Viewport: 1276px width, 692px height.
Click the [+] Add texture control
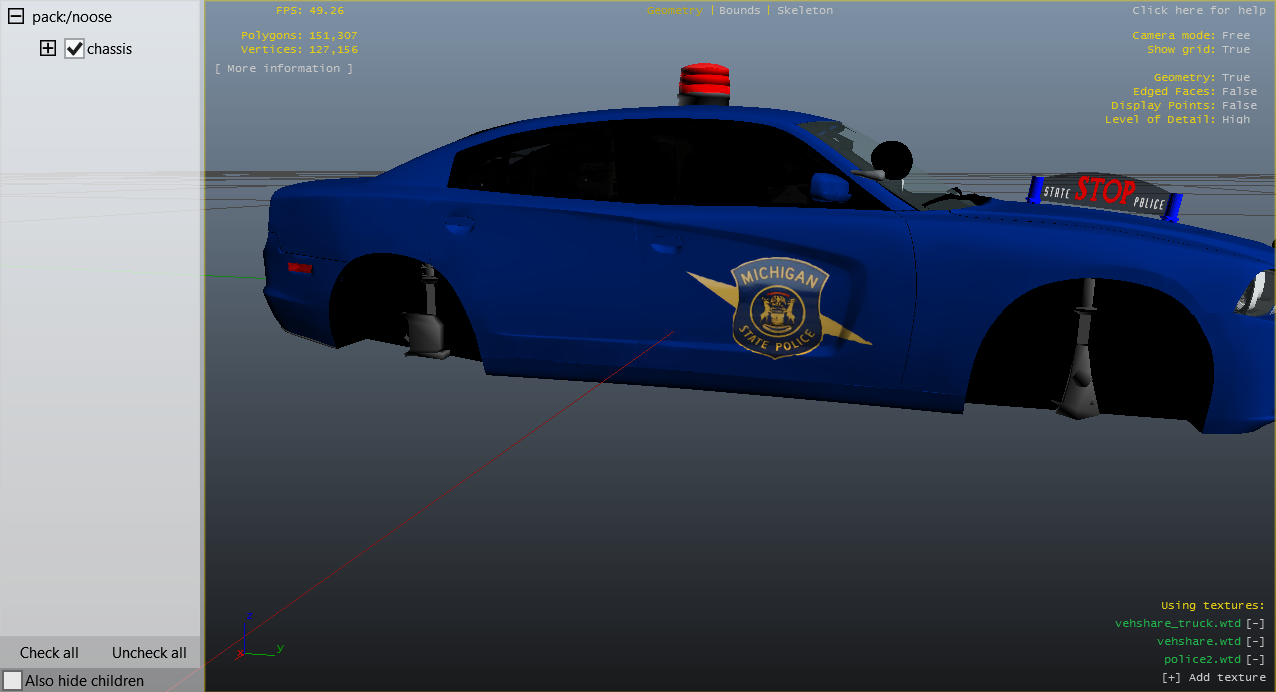1213,677
